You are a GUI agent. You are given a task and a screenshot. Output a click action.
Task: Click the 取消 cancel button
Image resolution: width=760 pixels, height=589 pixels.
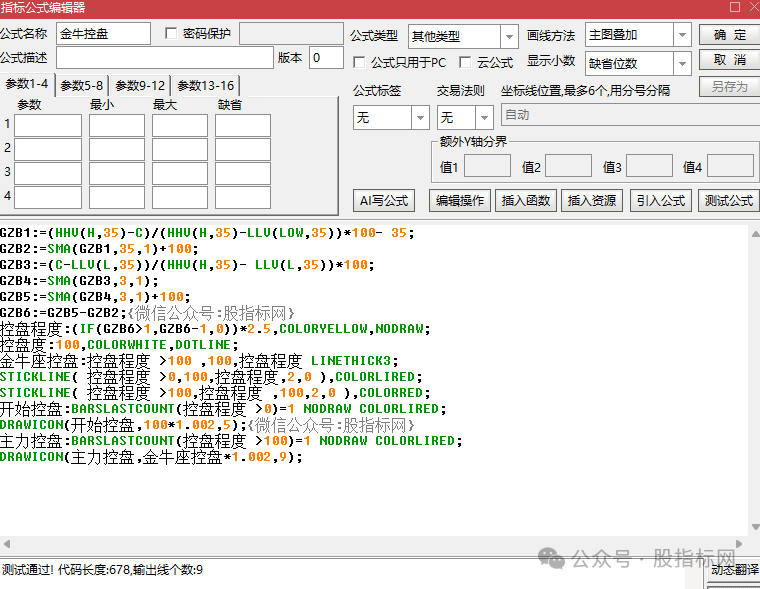pos(729,60)
